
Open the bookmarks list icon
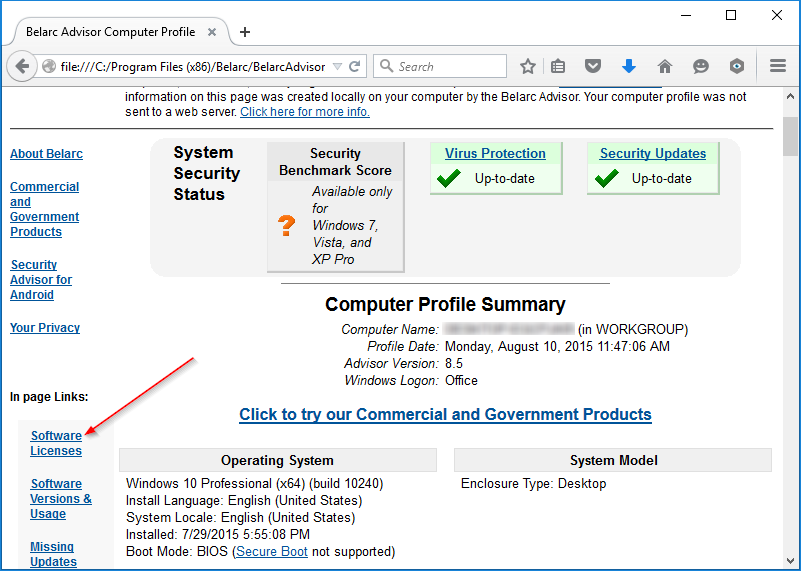click(559, 67)
